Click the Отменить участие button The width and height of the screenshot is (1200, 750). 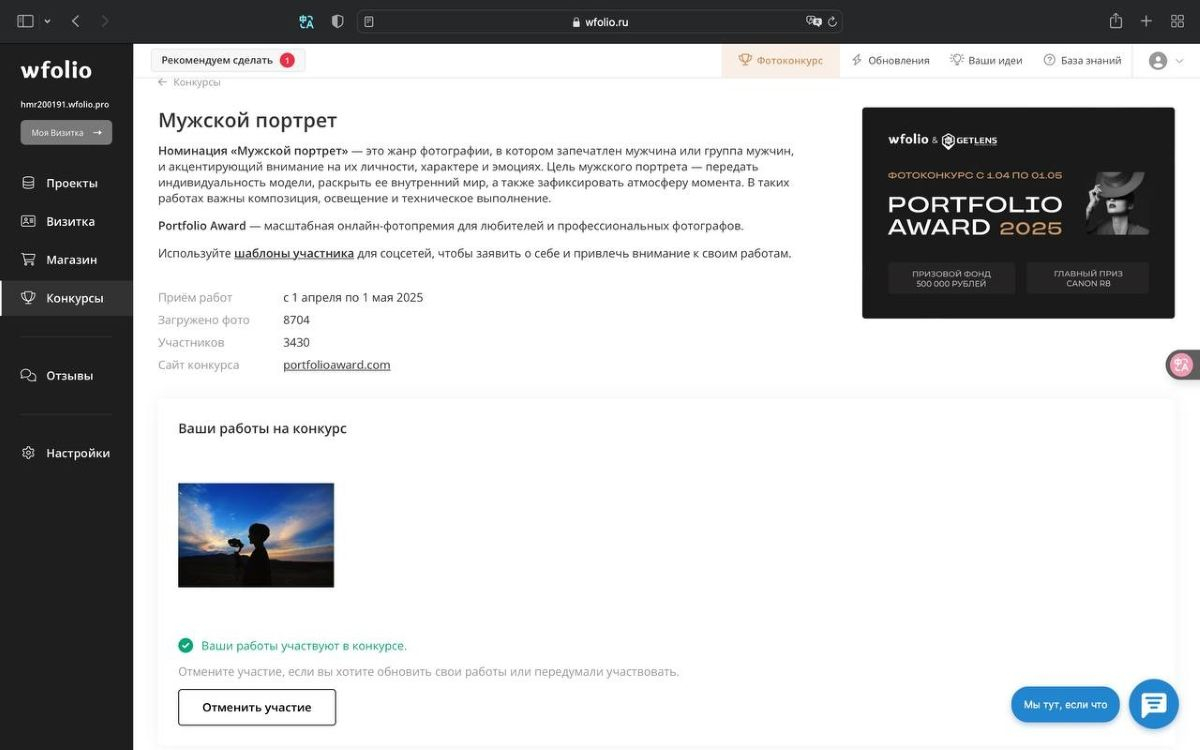click(x=257, y=707)
